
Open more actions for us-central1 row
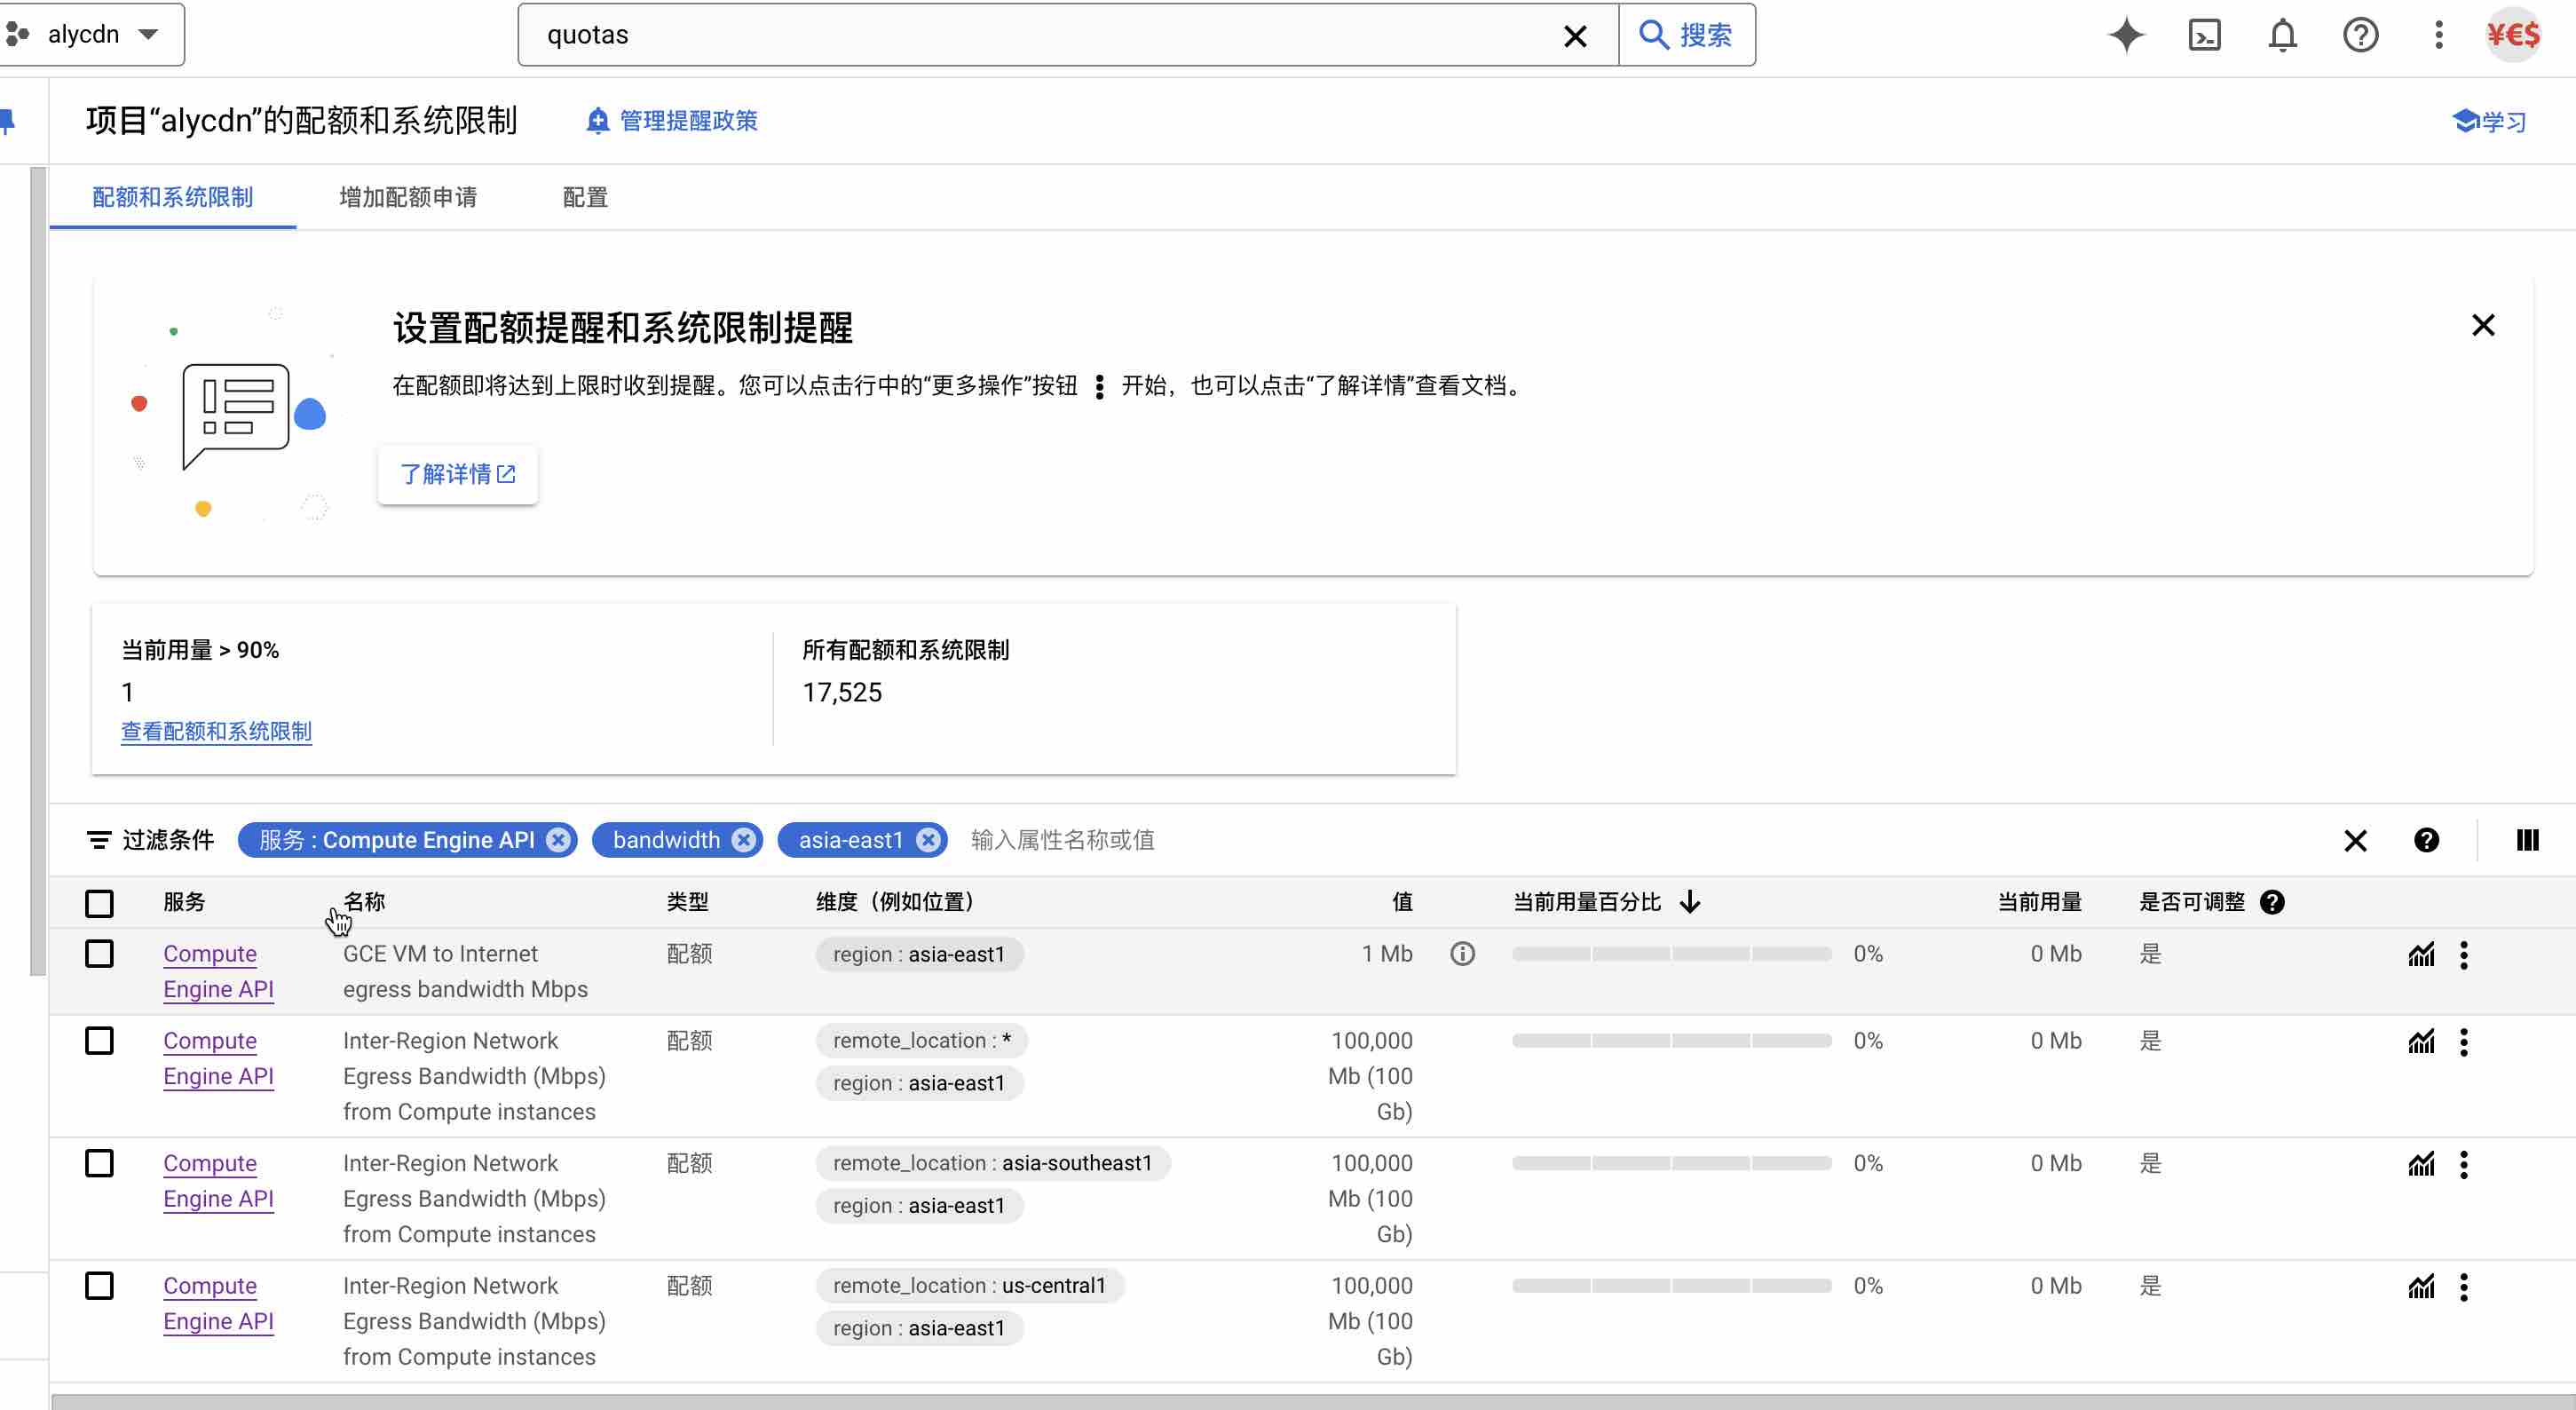(x=2464, y=1287)
